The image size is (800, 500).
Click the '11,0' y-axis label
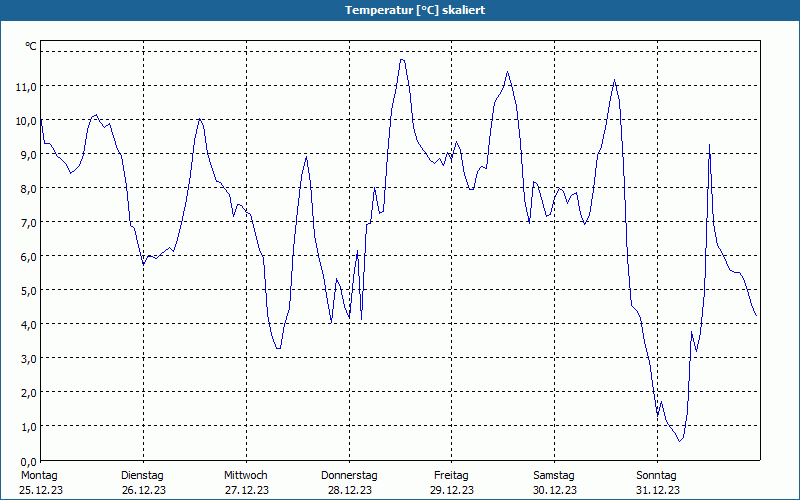click(26, 87)
